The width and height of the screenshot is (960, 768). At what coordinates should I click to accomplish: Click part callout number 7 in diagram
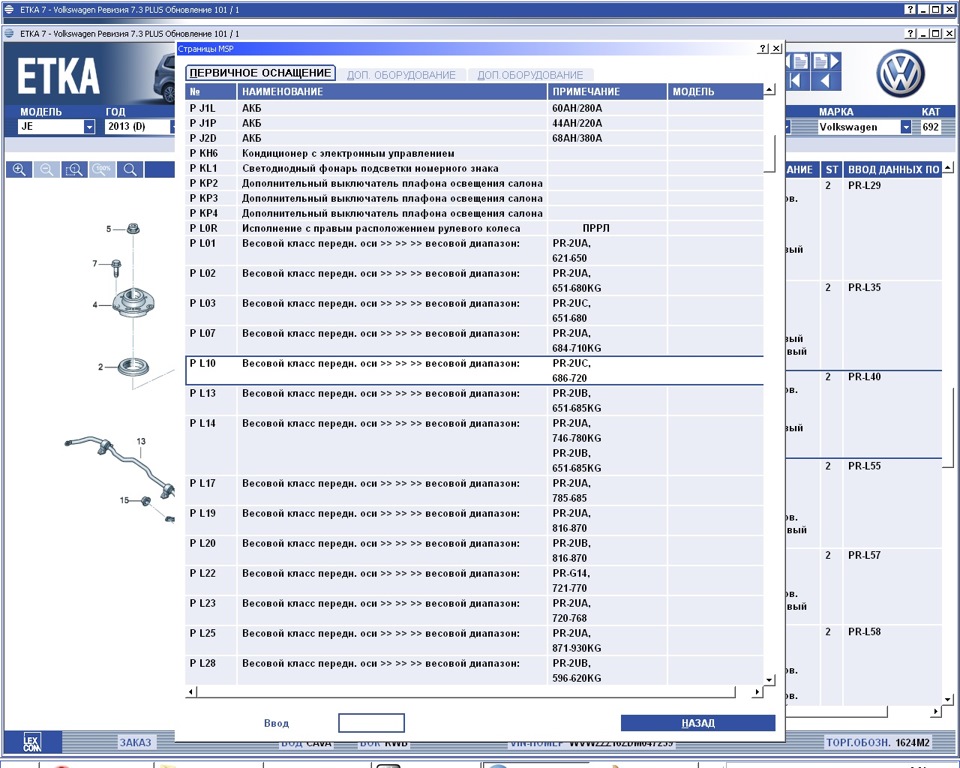pos(94,263)
